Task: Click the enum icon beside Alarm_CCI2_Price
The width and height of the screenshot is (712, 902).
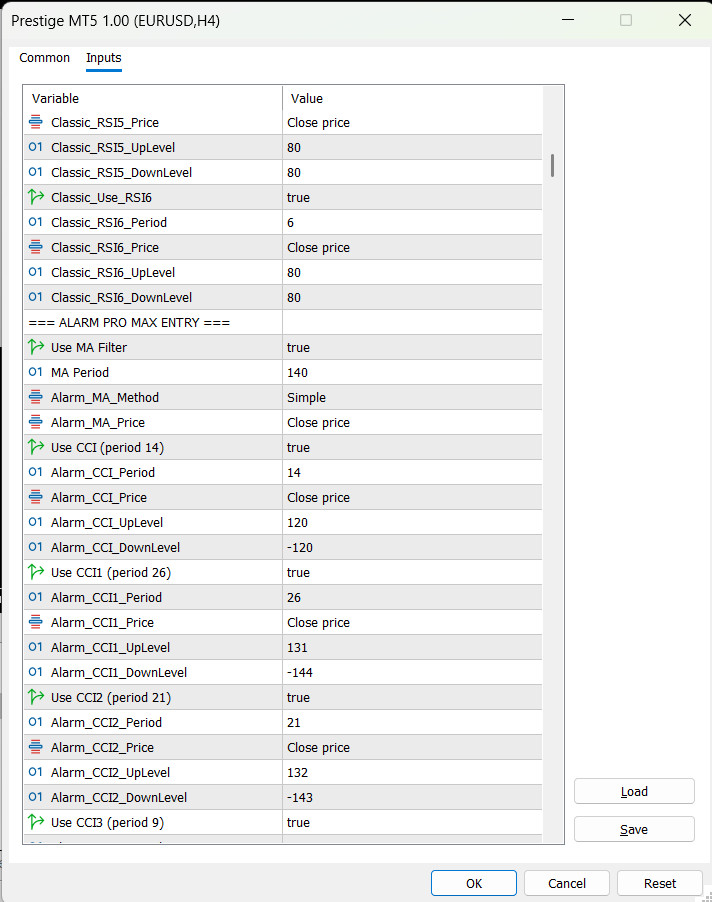Action: coord(36,747)
